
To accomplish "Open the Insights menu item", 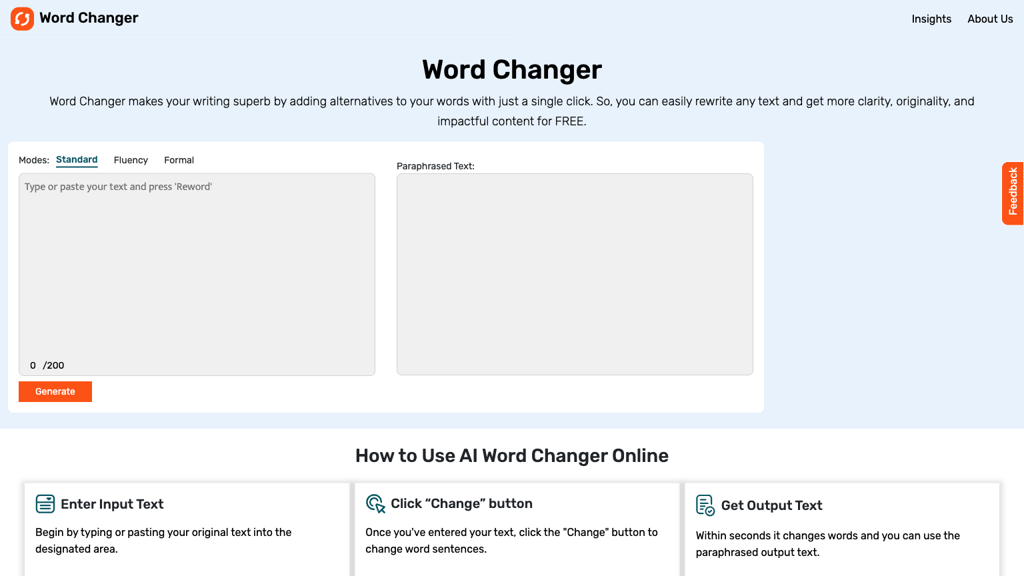I will coord(931,18).
